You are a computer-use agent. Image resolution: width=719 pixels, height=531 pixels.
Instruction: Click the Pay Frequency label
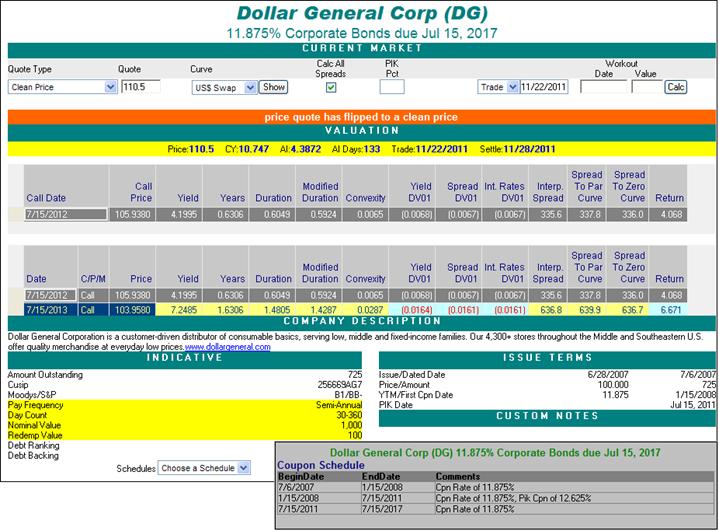pyautogui.click(x=36, y=405)
